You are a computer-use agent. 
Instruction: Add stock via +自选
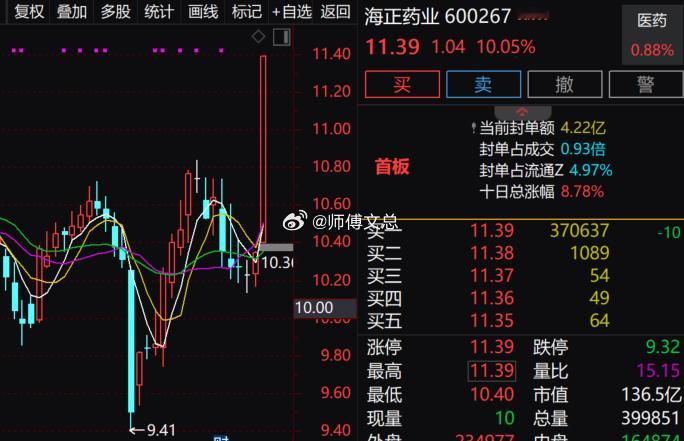(x=291, y=12)
